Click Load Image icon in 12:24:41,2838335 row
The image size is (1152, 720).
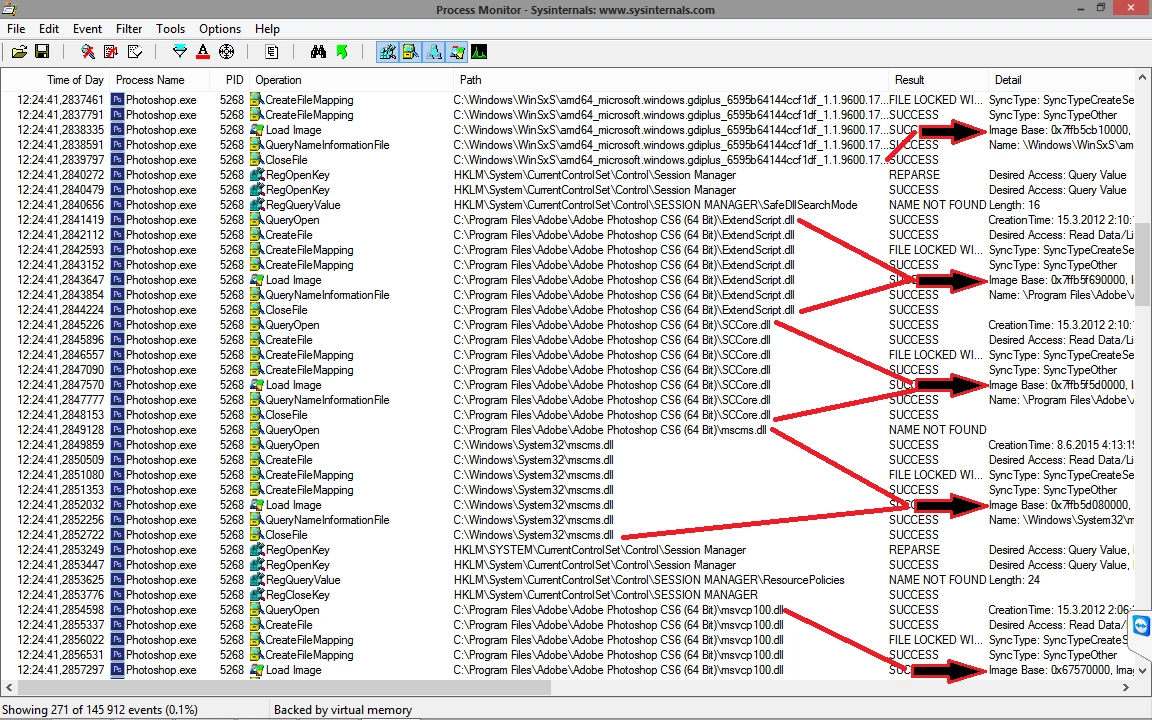[x=256, y=130]
